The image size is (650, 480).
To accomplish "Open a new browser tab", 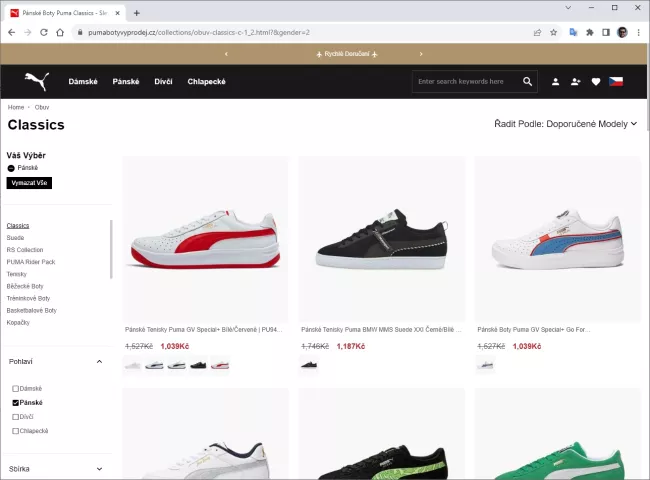I will 136,13.
